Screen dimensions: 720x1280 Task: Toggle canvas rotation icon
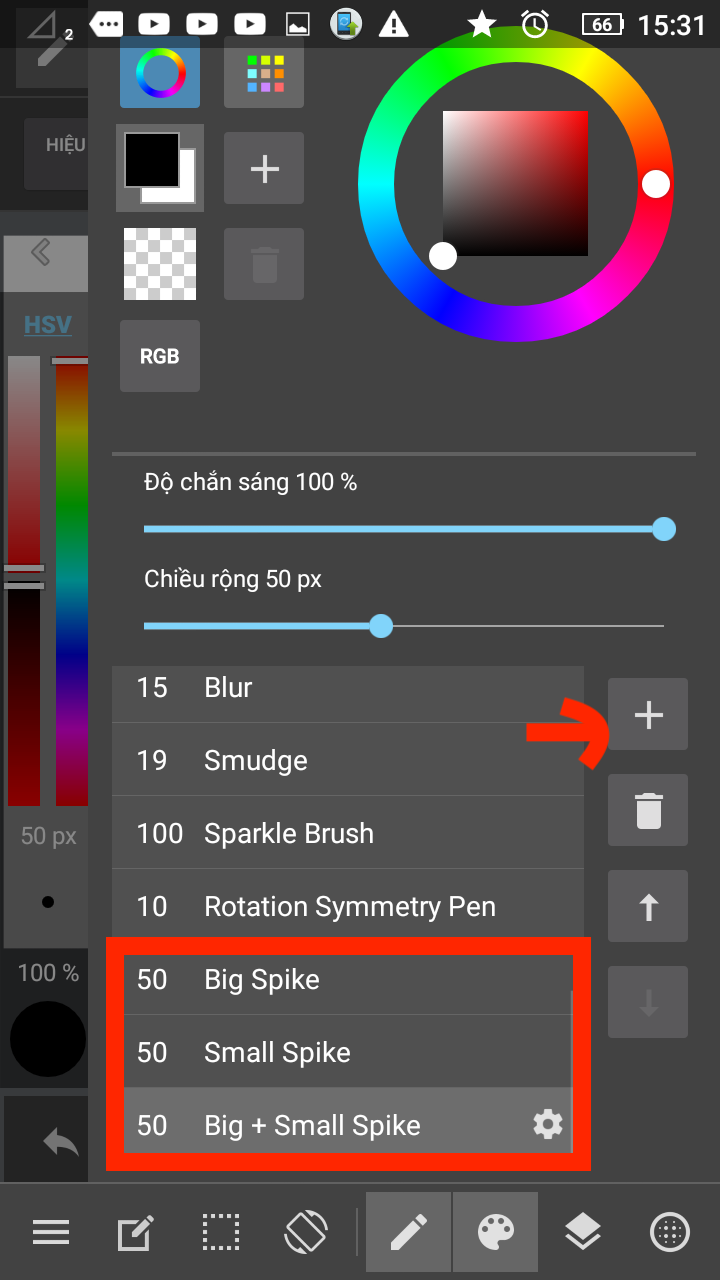(306, 1232)
